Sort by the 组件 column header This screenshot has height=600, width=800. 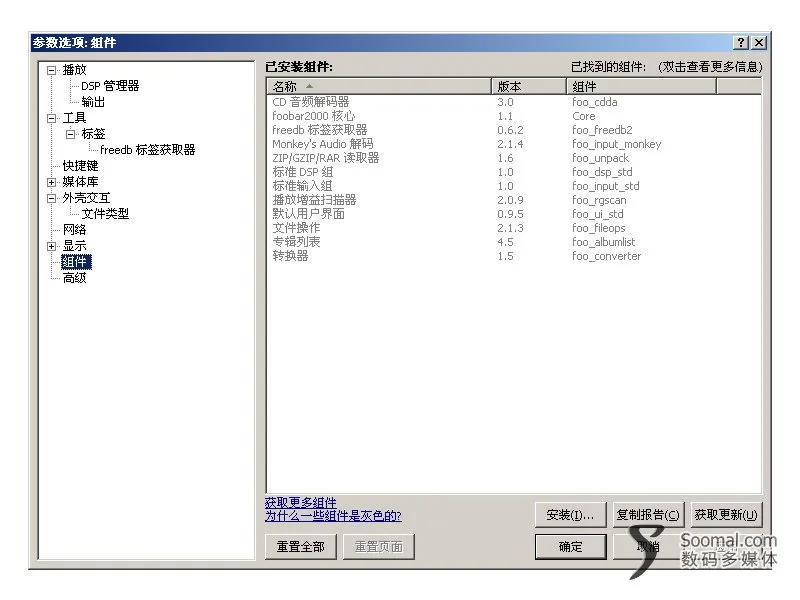point(642,87)
